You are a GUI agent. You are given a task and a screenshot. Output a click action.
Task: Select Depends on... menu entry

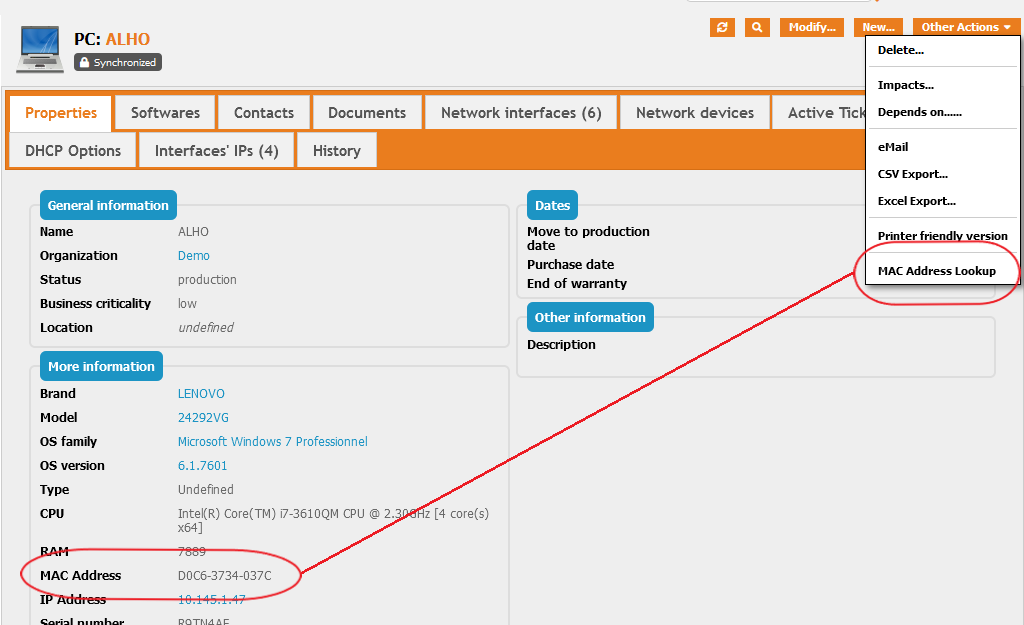point(919,112)
